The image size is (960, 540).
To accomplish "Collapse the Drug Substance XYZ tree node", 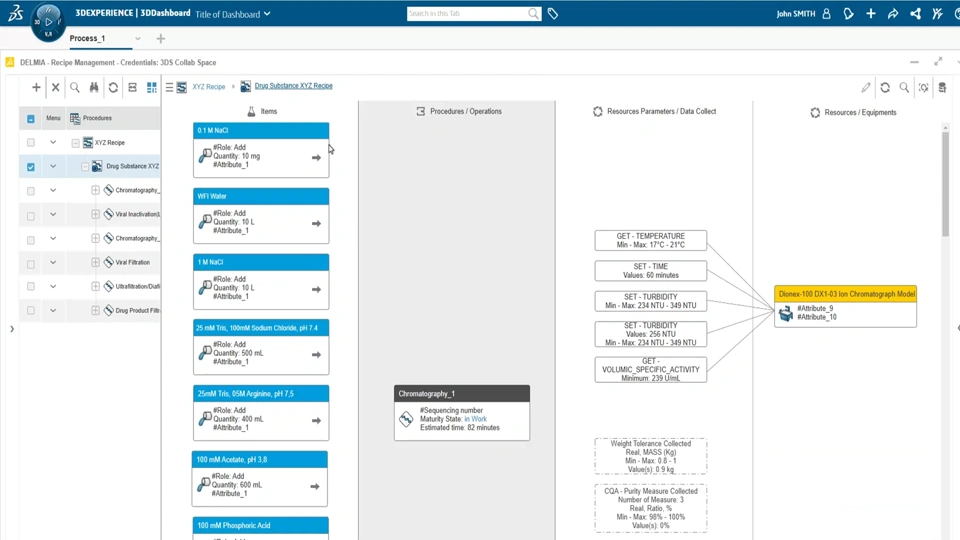I will coord(85,167).
